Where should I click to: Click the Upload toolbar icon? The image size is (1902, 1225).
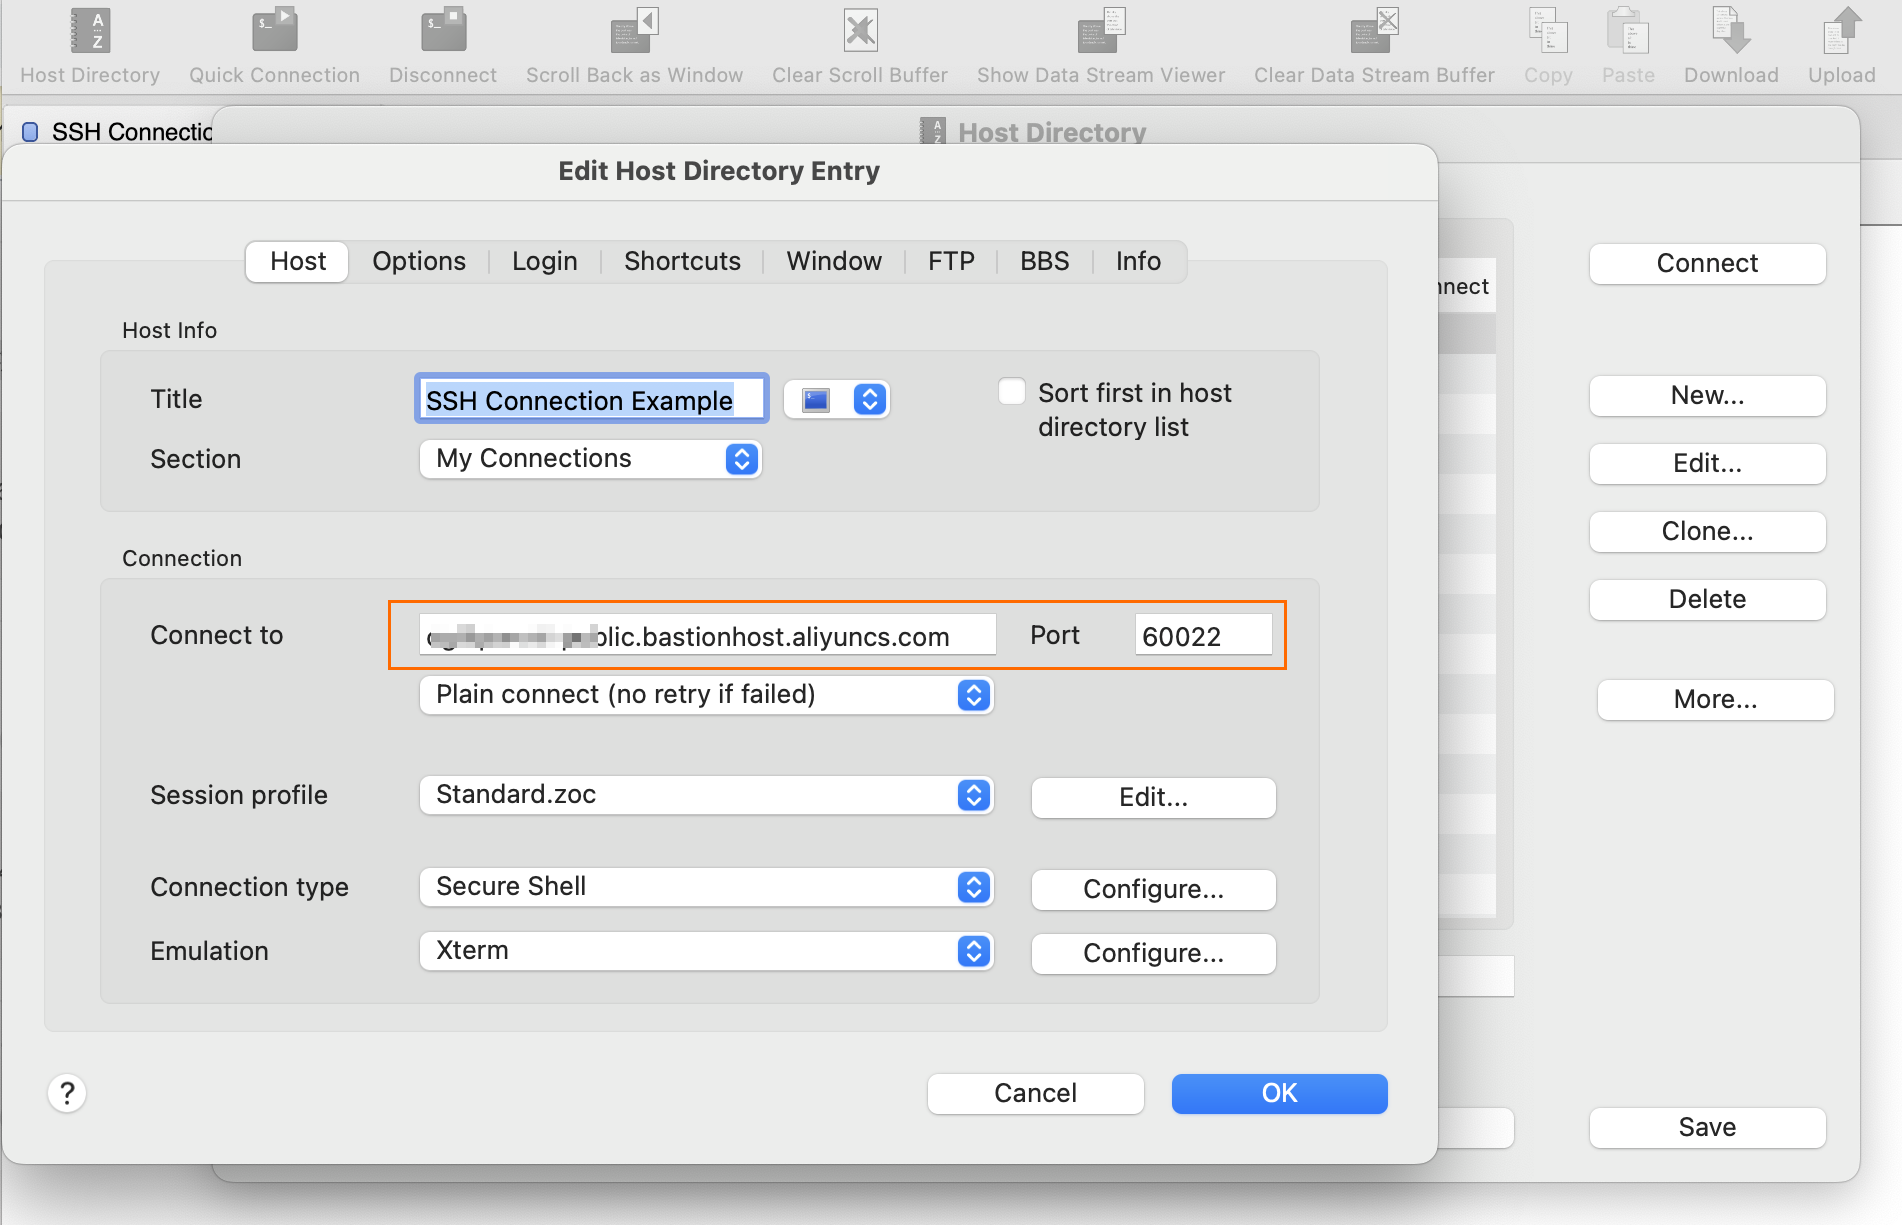click(x=1841, y=31)
